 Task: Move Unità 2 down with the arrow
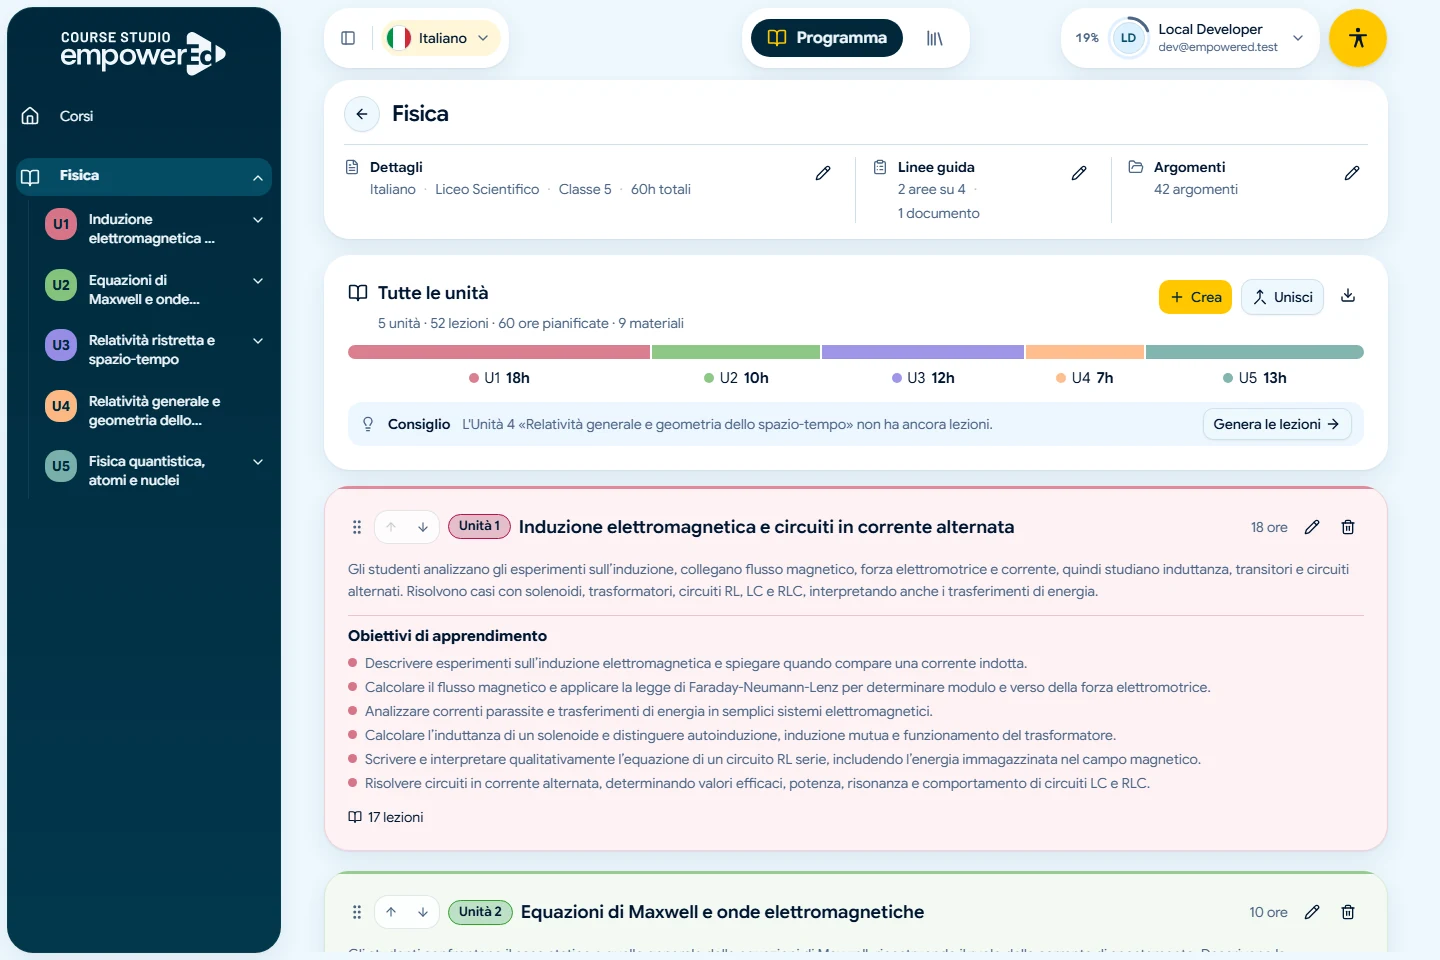click(423, 912)
